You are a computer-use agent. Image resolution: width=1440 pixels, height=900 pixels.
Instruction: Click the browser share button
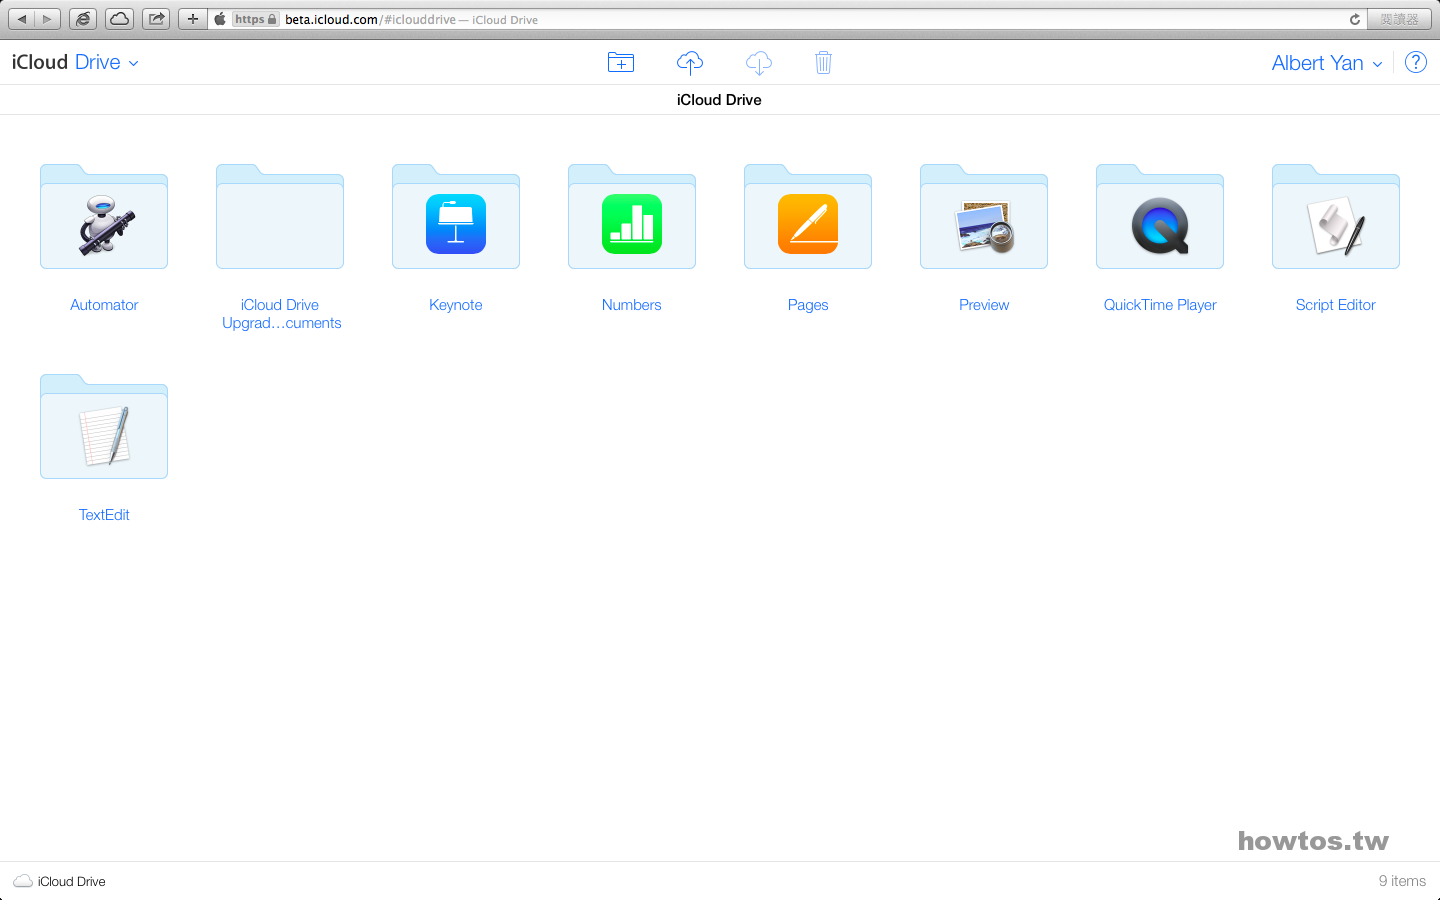tap(156, 19)
